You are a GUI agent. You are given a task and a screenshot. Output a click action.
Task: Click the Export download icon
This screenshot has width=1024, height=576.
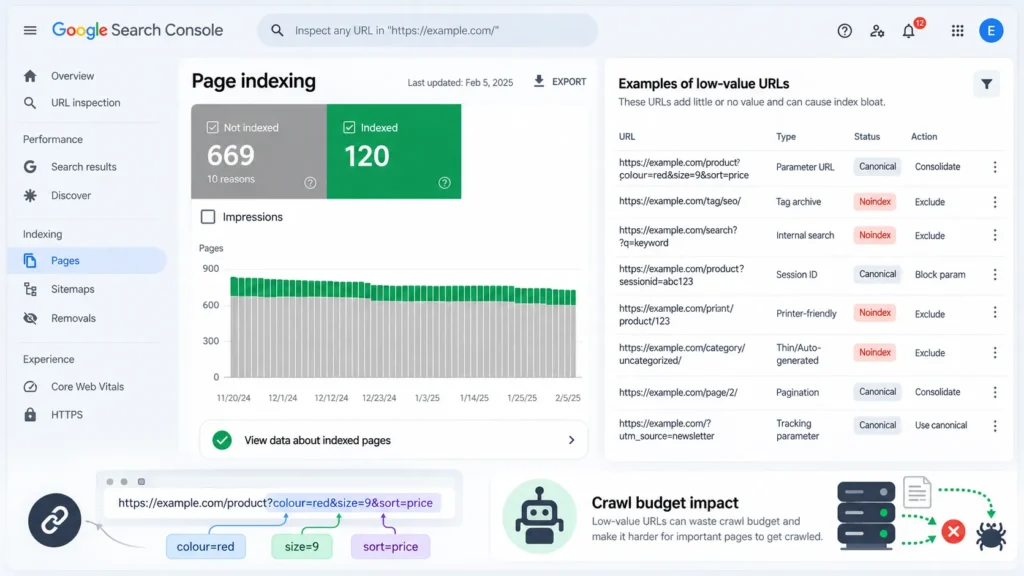539,81
